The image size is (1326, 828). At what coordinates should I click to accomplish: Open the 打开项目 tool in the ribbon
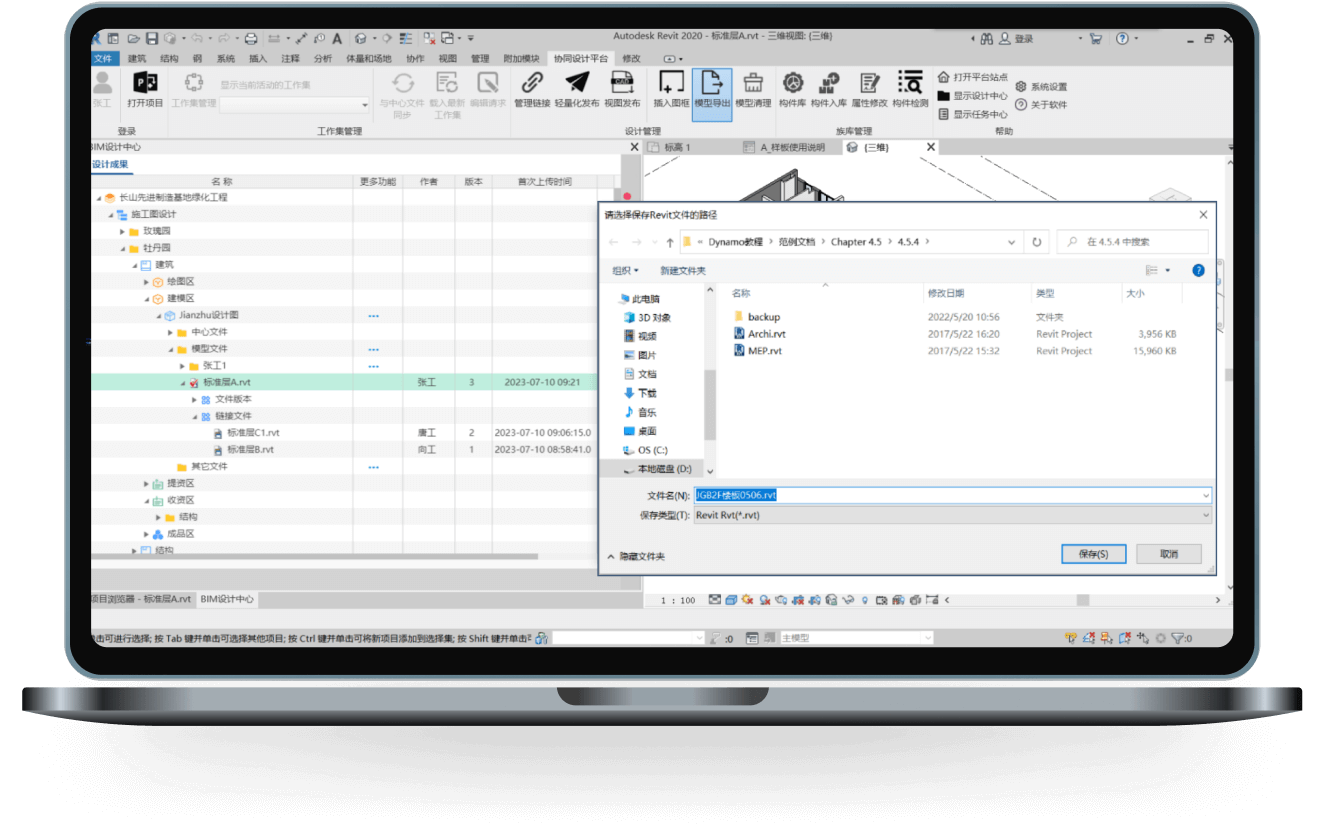[145, 90]
